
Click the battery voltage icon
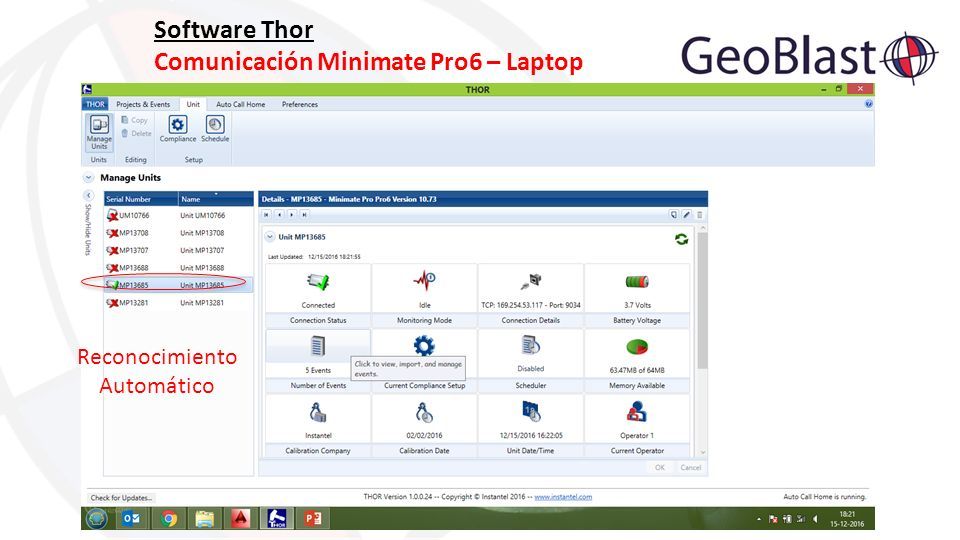[x=637, y=282]
